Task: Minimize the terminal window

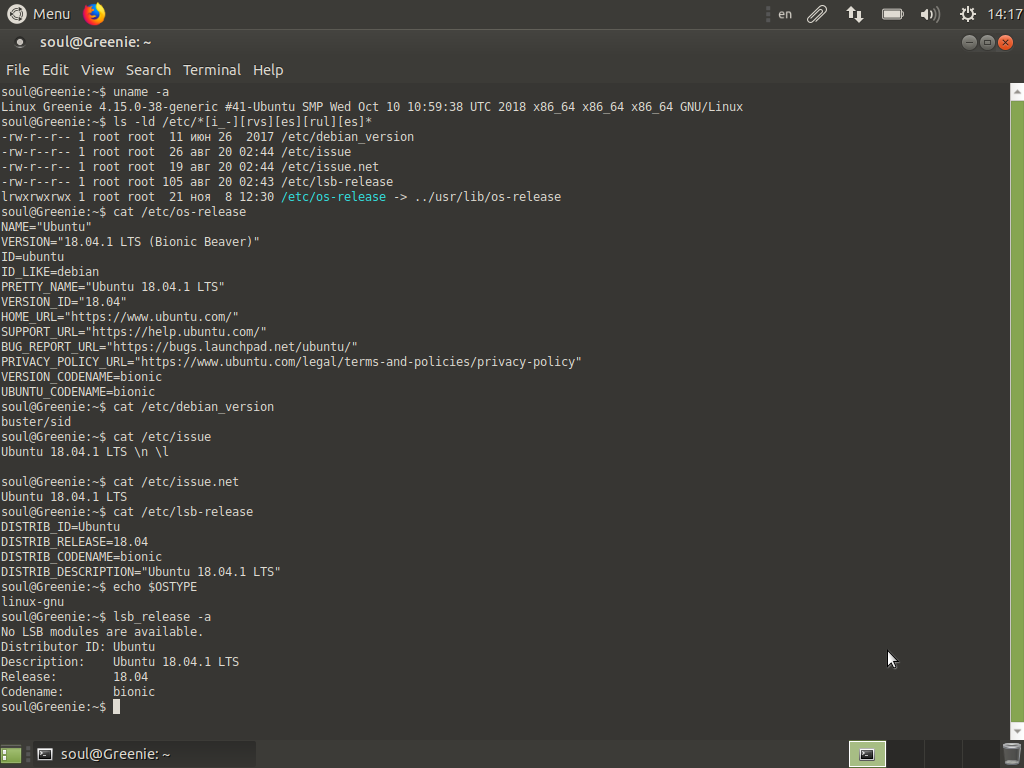Action: click(x=969, y=42)
